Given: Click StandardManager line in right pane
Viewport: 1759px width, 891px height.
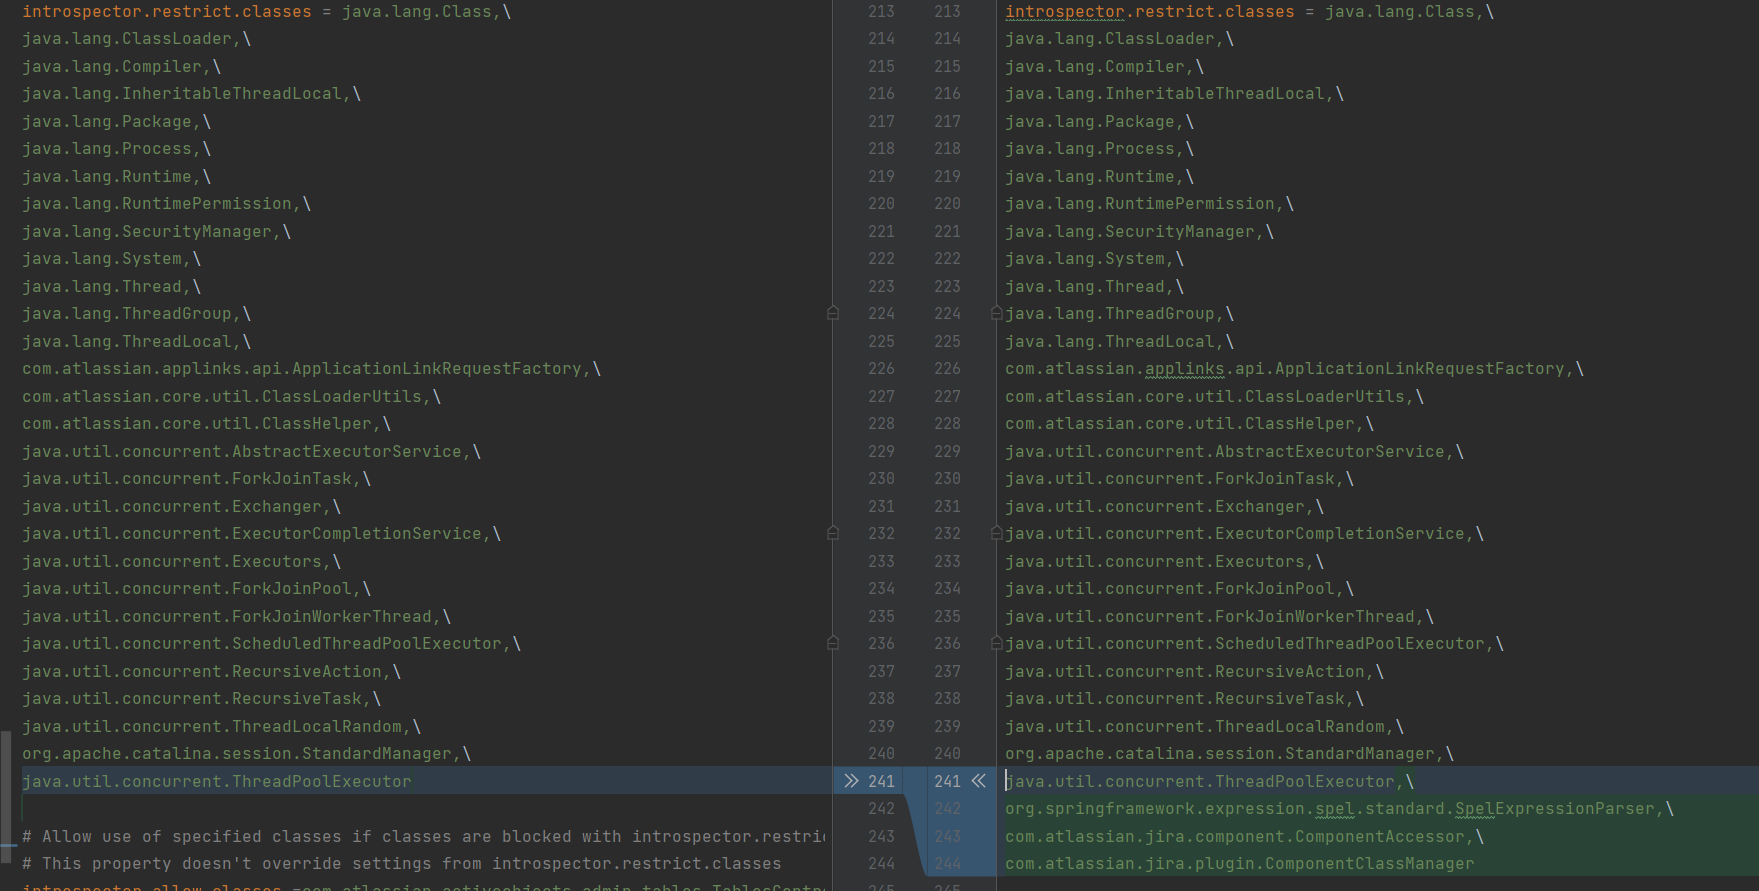Looking at the screenshot, I should 1229,754.
